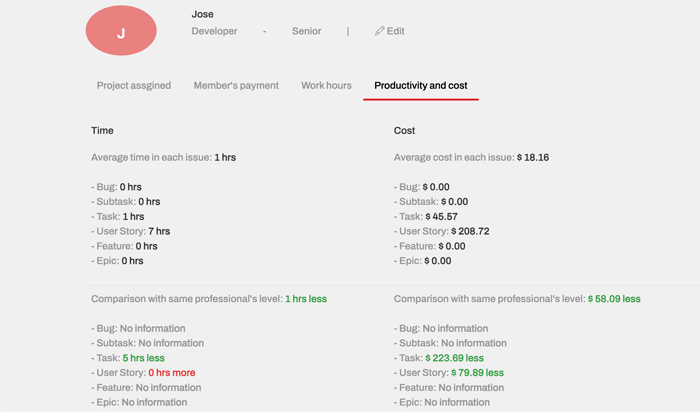This screenshot has width=700, height=412.
Task: Click the red 0 hrs more value
Action: tap(171, 372)
